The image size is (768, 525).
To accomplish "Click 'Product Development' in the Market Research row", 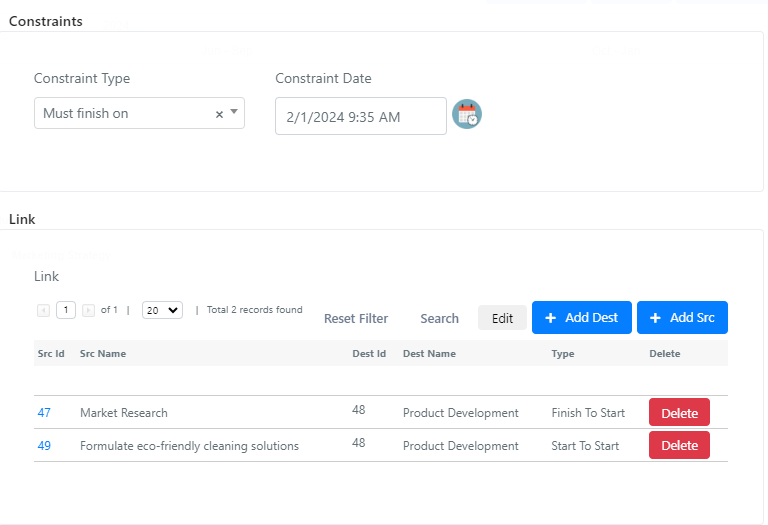I will (x=460, y=413).
